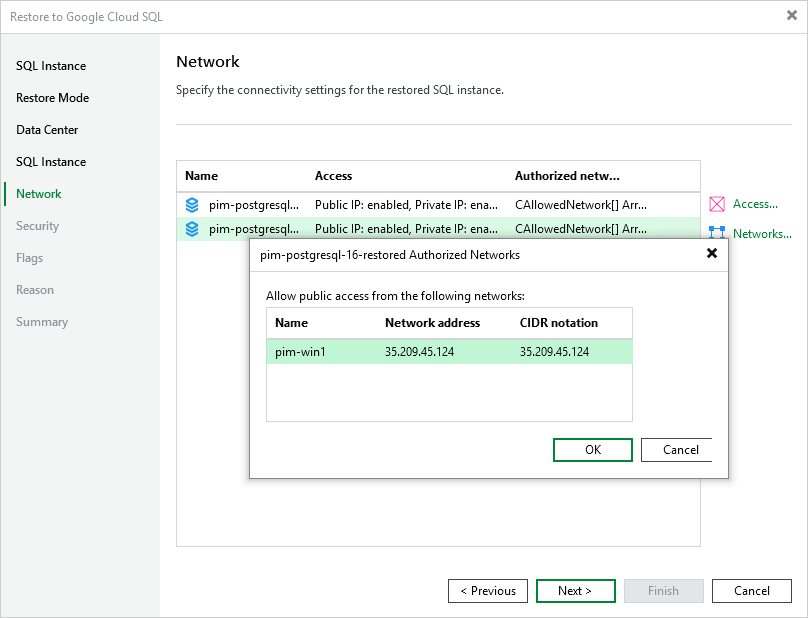The width and height of the screenshot is (808, 618).
Task: Click the first row's Public IP access text
Action: tap(406, 205)
